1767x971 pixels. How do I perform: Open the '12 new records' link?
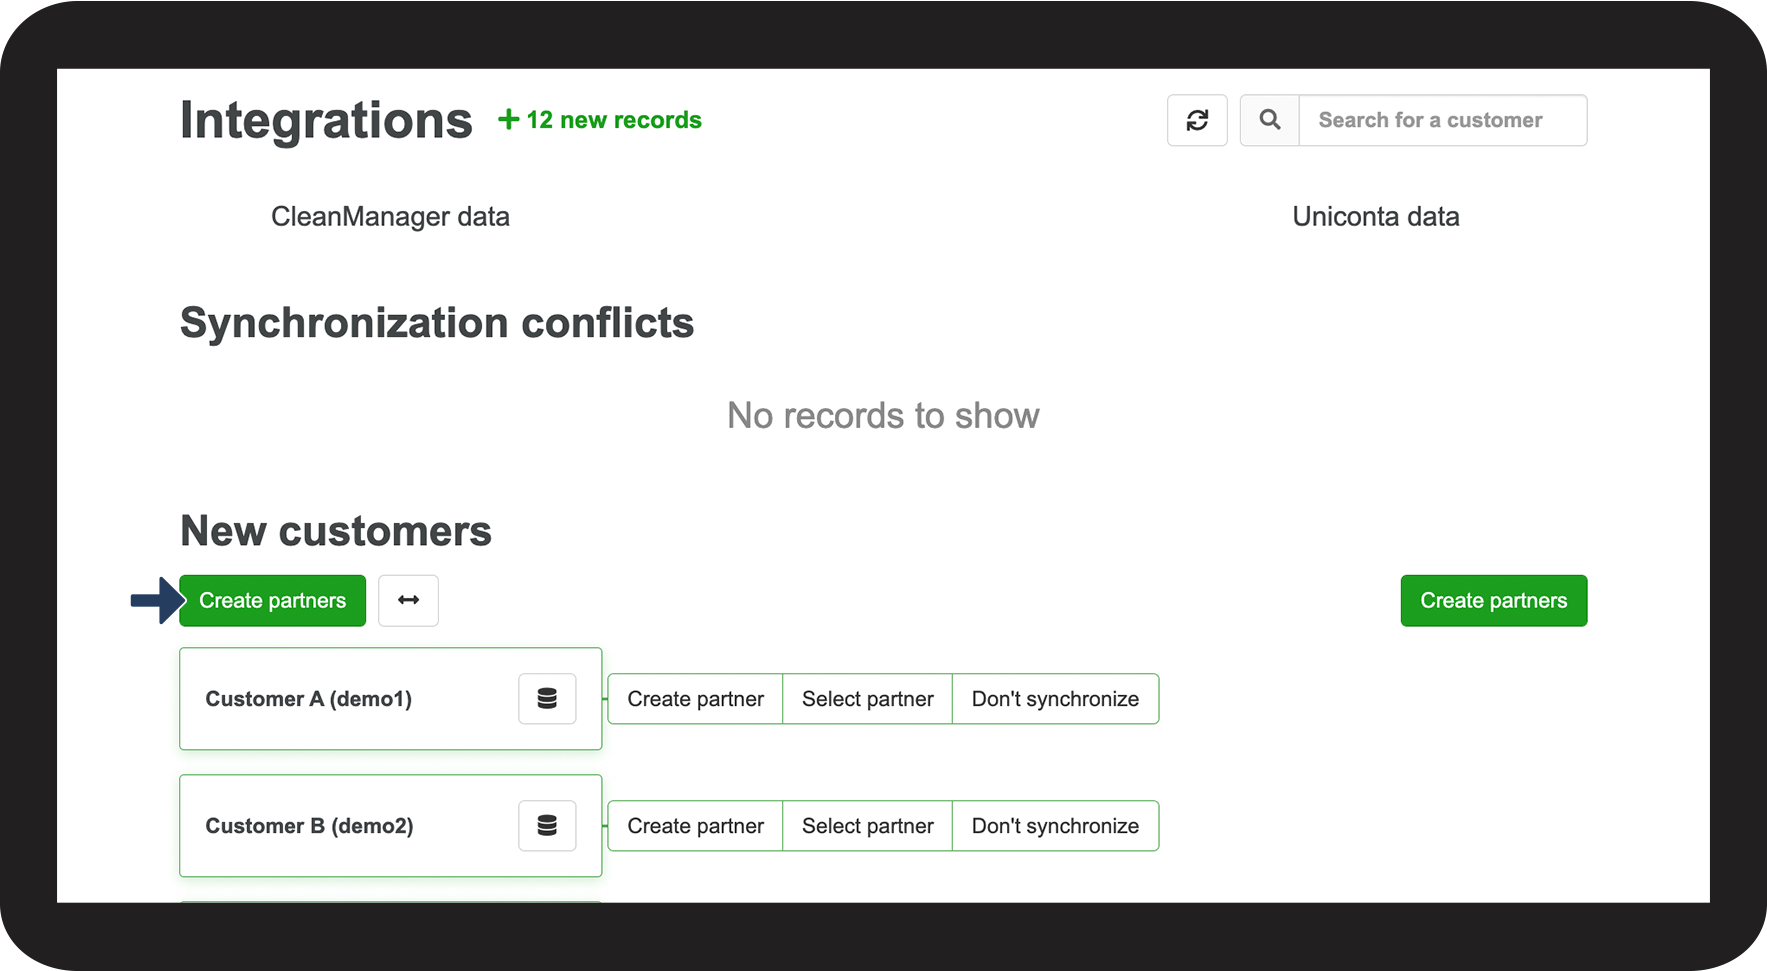pos(600,120)
